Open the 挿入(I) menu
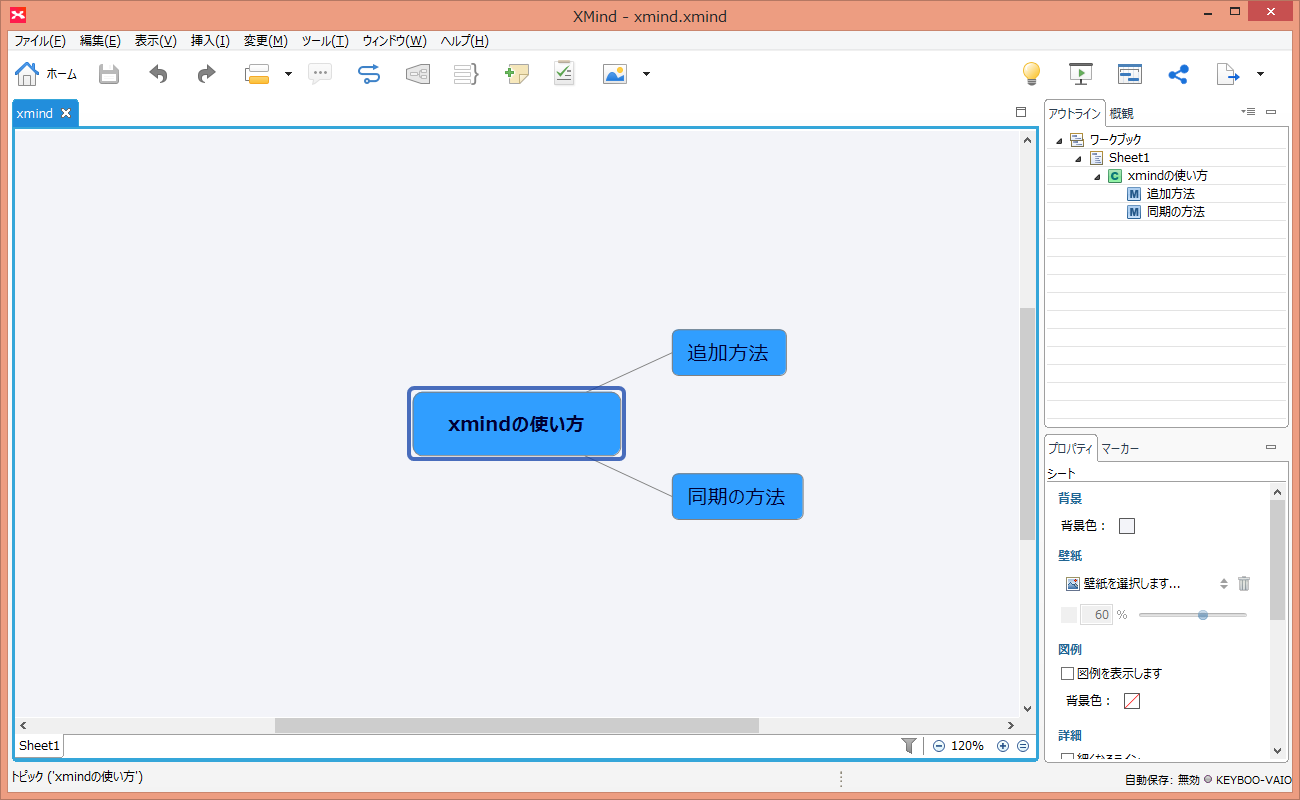Image resolution: width=1300 pixels, height=800 pixels. tap(210, 41)
